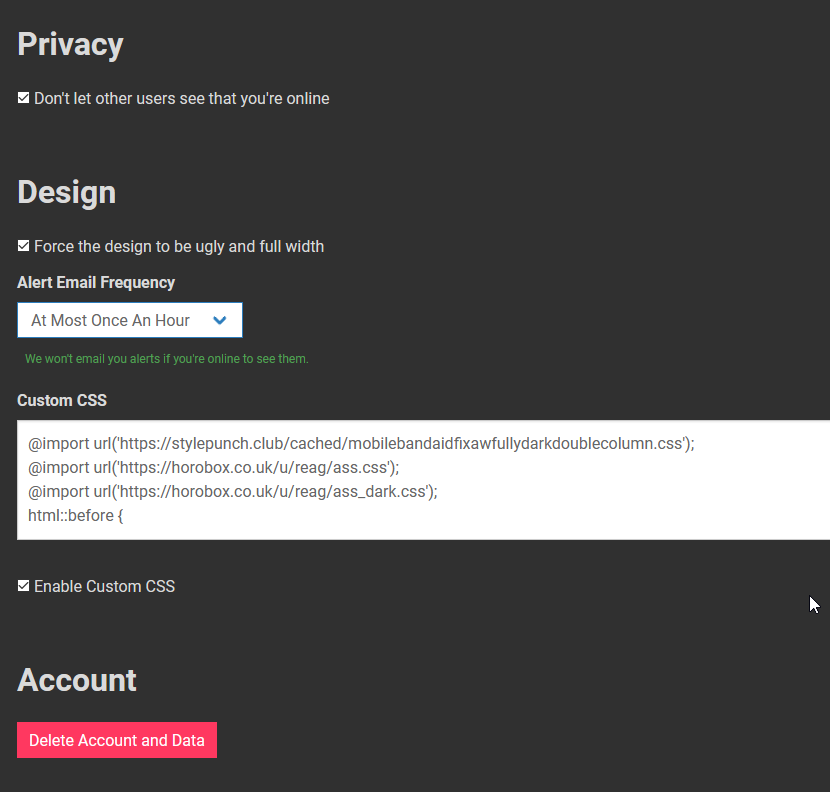Click the "Enable Custom CSS" label text
Viewport: 830px width, 792px height.
point(104,586)
